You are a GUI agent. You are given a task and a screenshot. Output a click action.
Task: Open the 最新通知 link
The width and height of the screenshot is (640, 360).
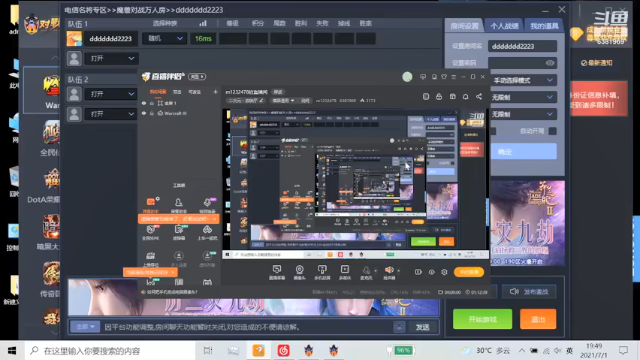pos(597,63)
